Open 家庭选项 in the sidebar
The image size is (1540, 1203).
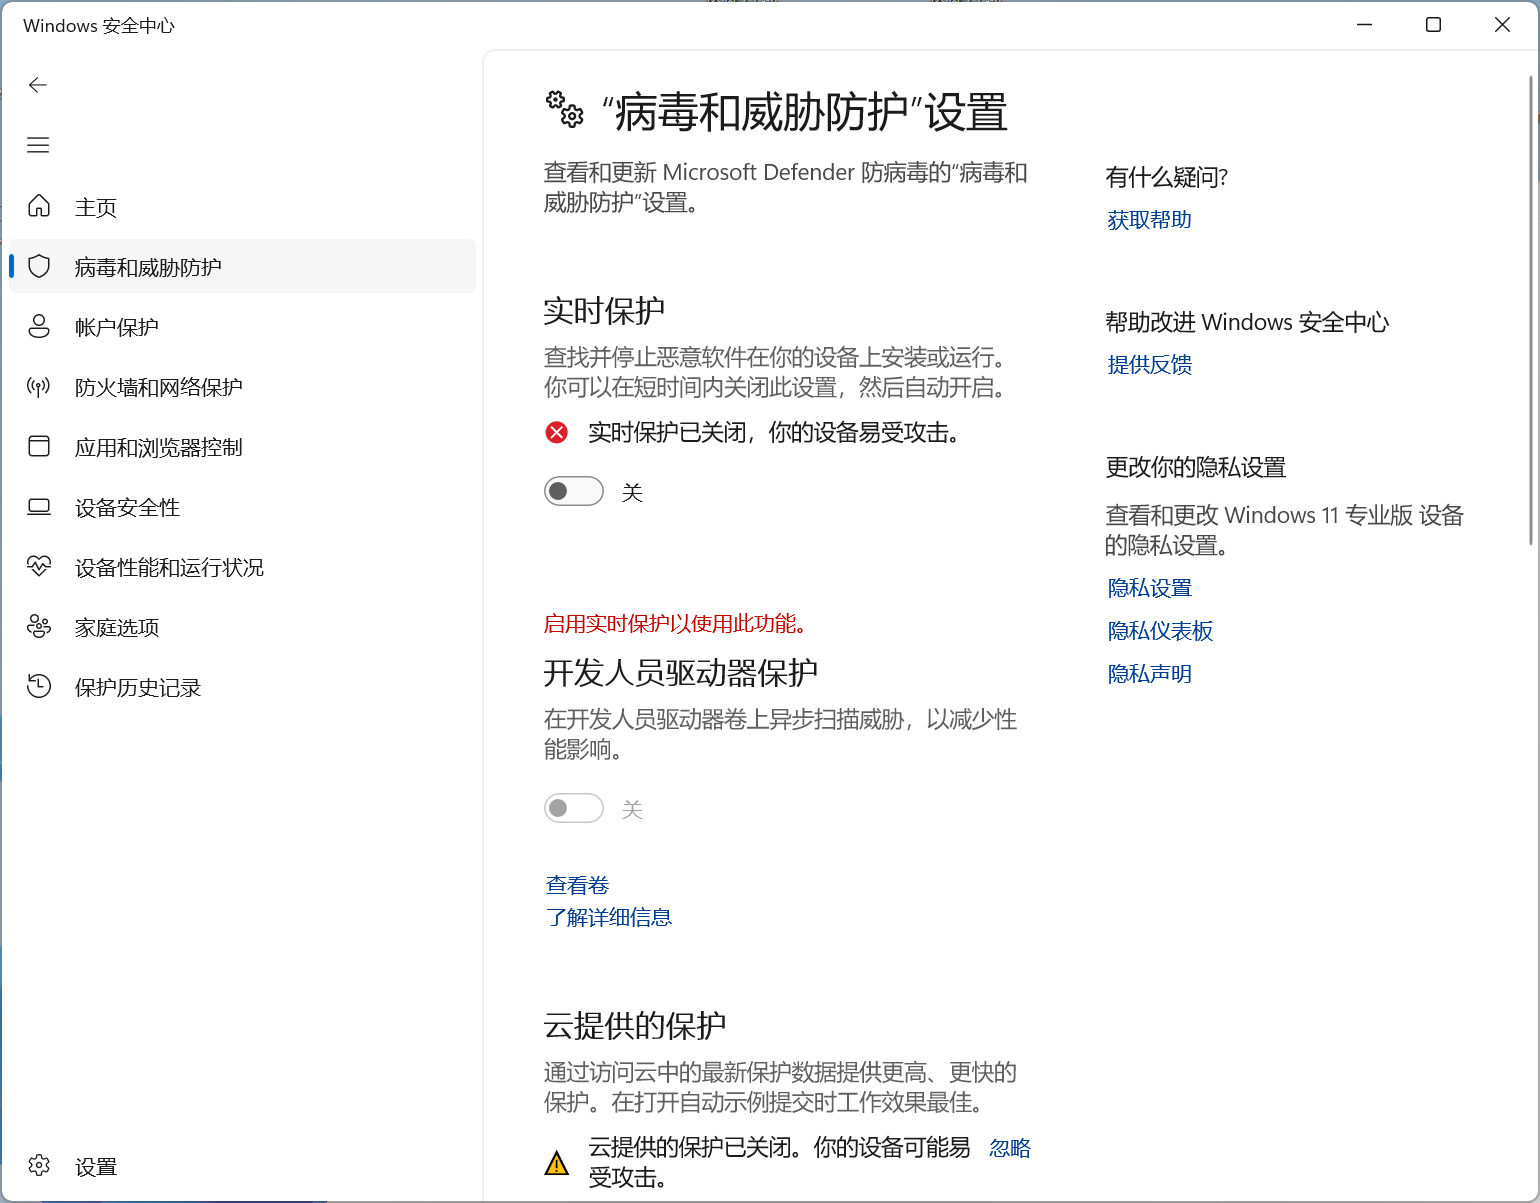click(x=242, y=627)
